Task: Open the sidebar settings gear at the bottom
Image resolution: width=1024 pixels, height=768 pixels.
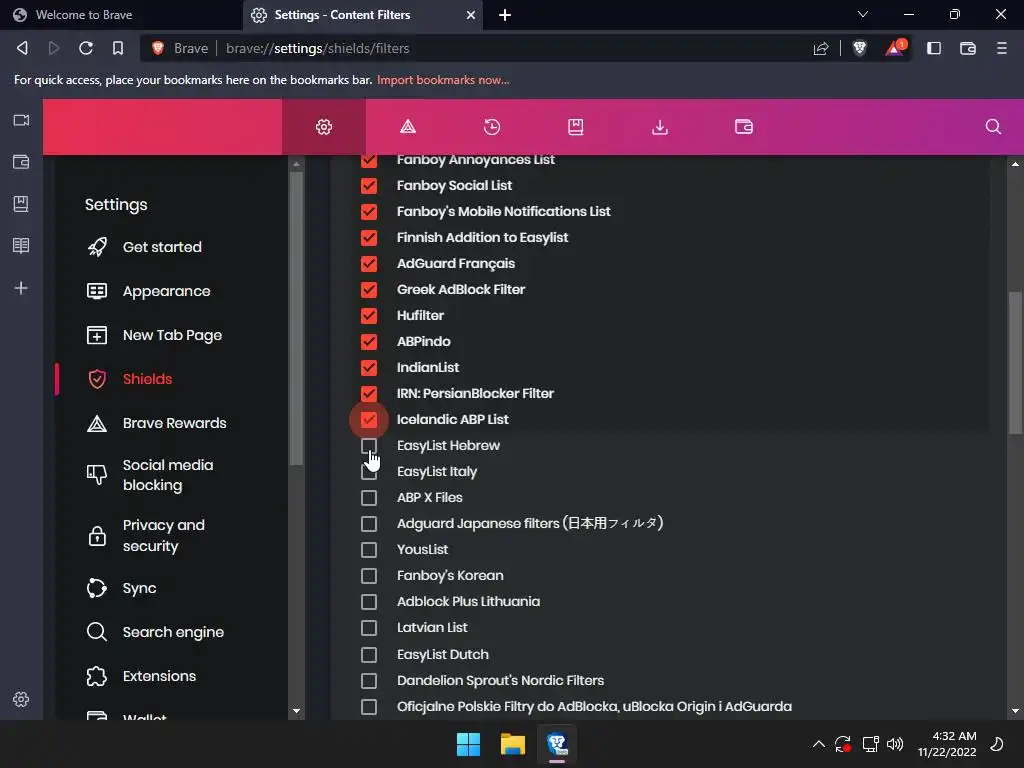Action: coord(21,699)
